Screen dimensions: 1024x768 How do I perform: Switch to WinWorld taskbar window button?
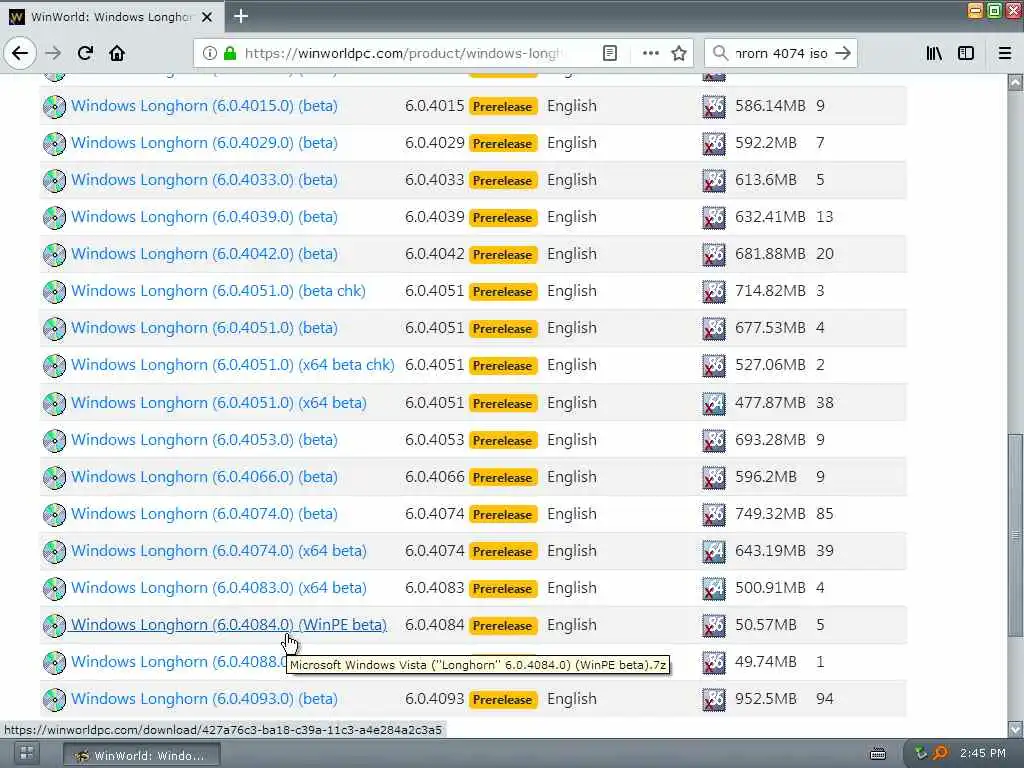(x=142, y=755)
